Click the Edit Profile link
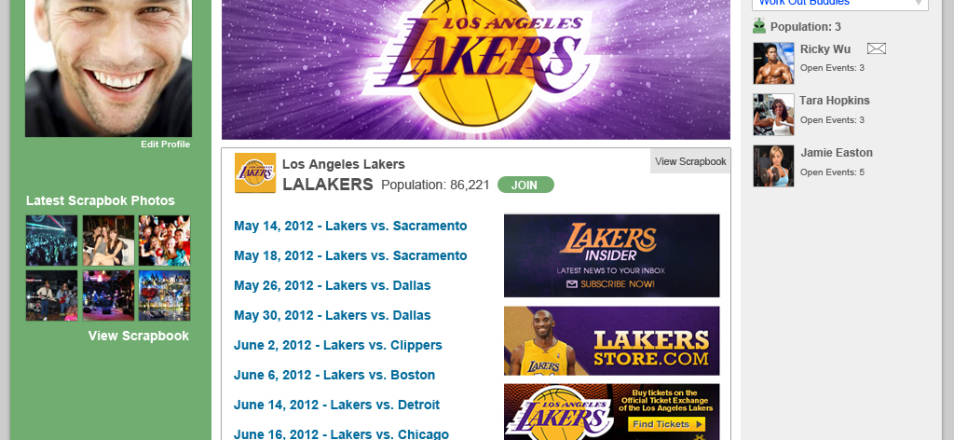954x440 pixels. 165,144
